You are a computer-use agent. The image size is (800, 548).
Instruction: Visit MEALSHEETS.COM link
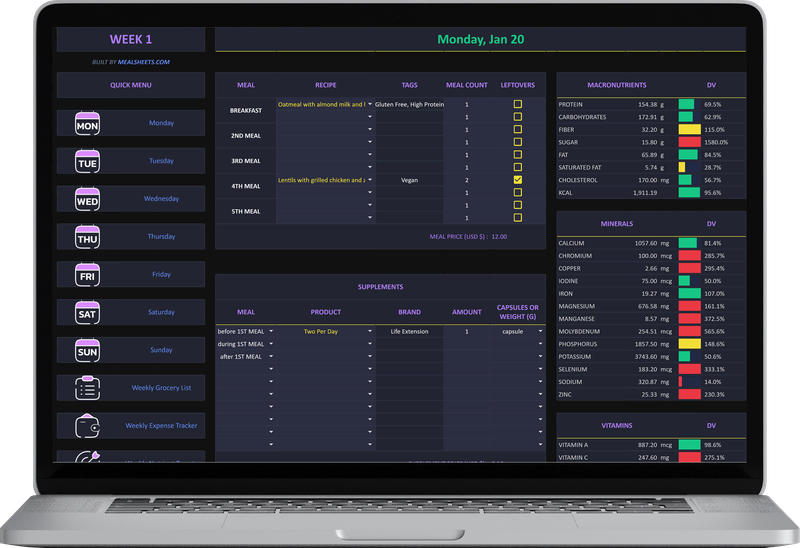pos(144,62)
